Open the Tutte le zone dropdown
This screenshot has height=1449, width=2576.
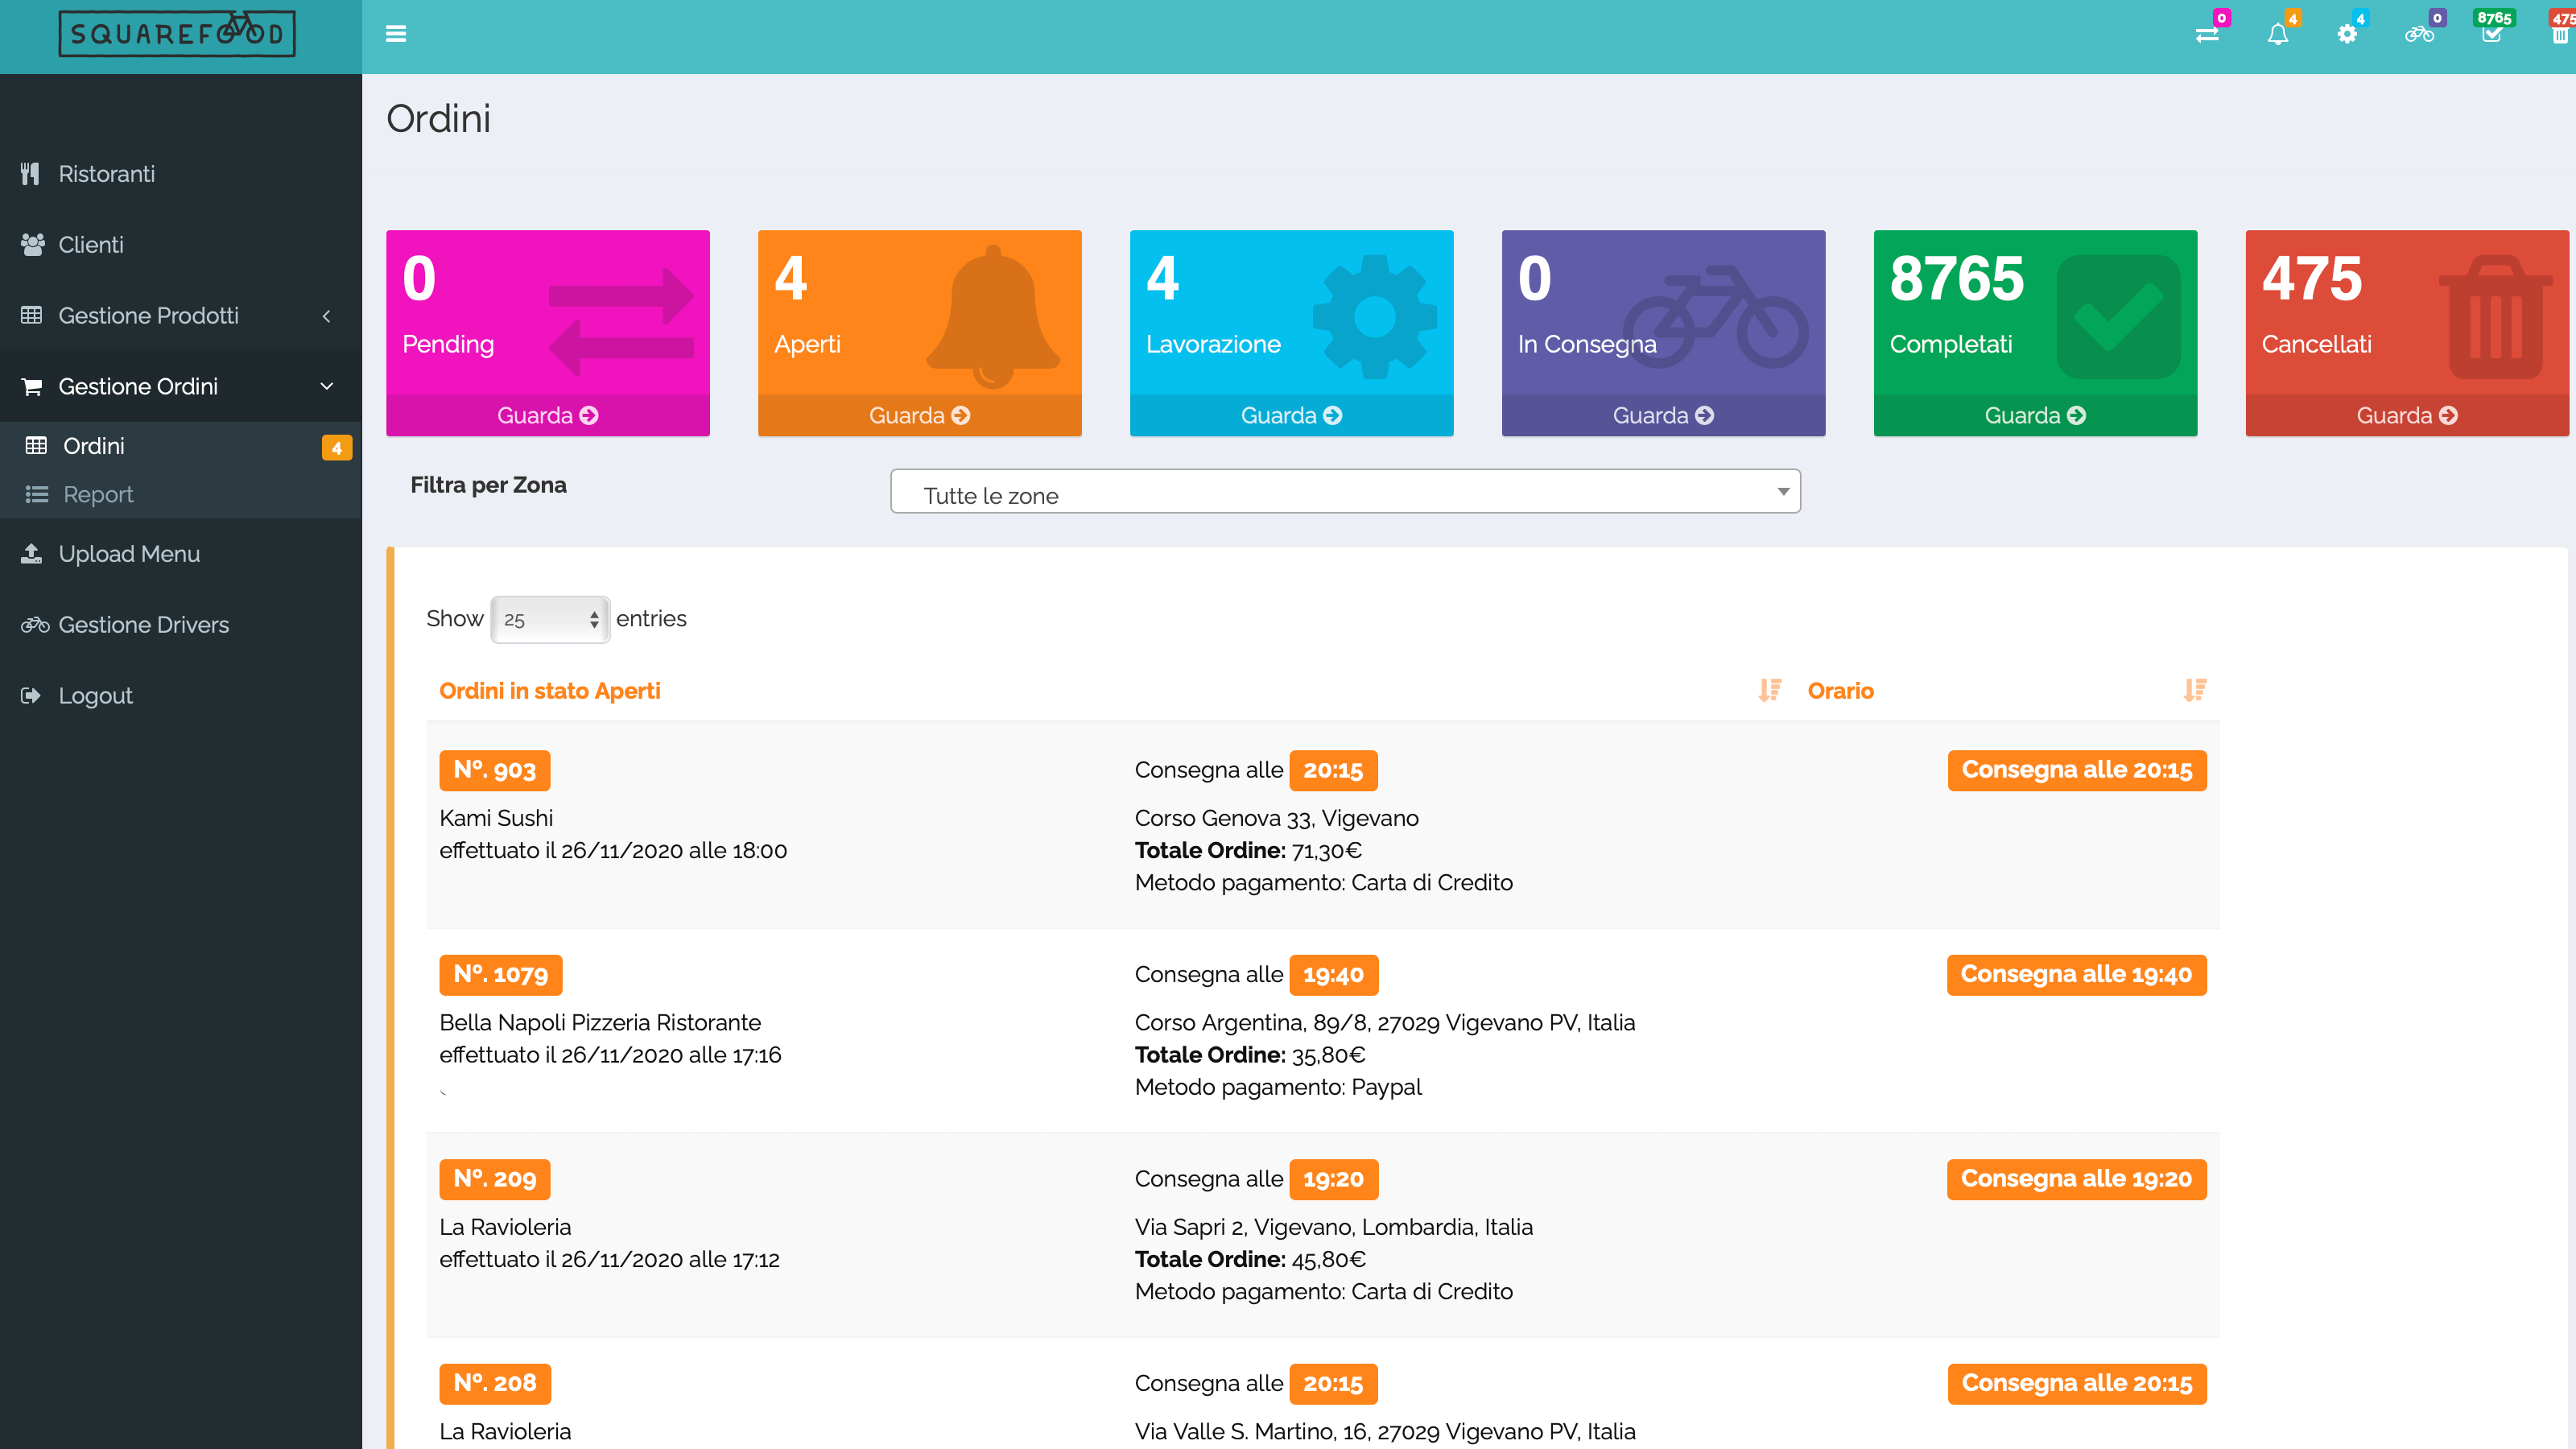(1345, 492)
